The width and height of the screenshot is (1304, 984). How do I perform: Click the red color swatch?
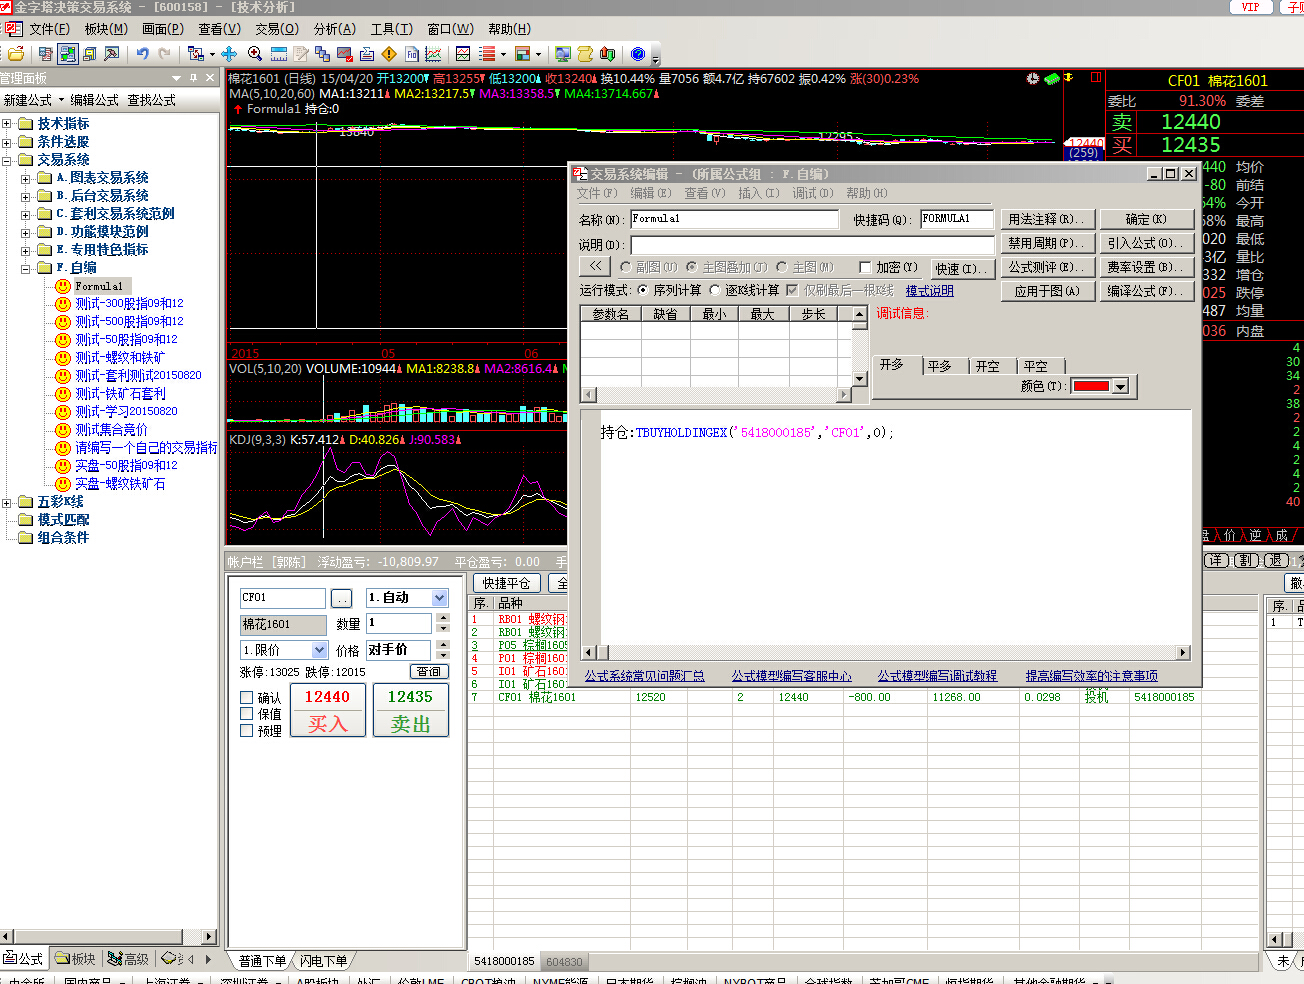1090,387
